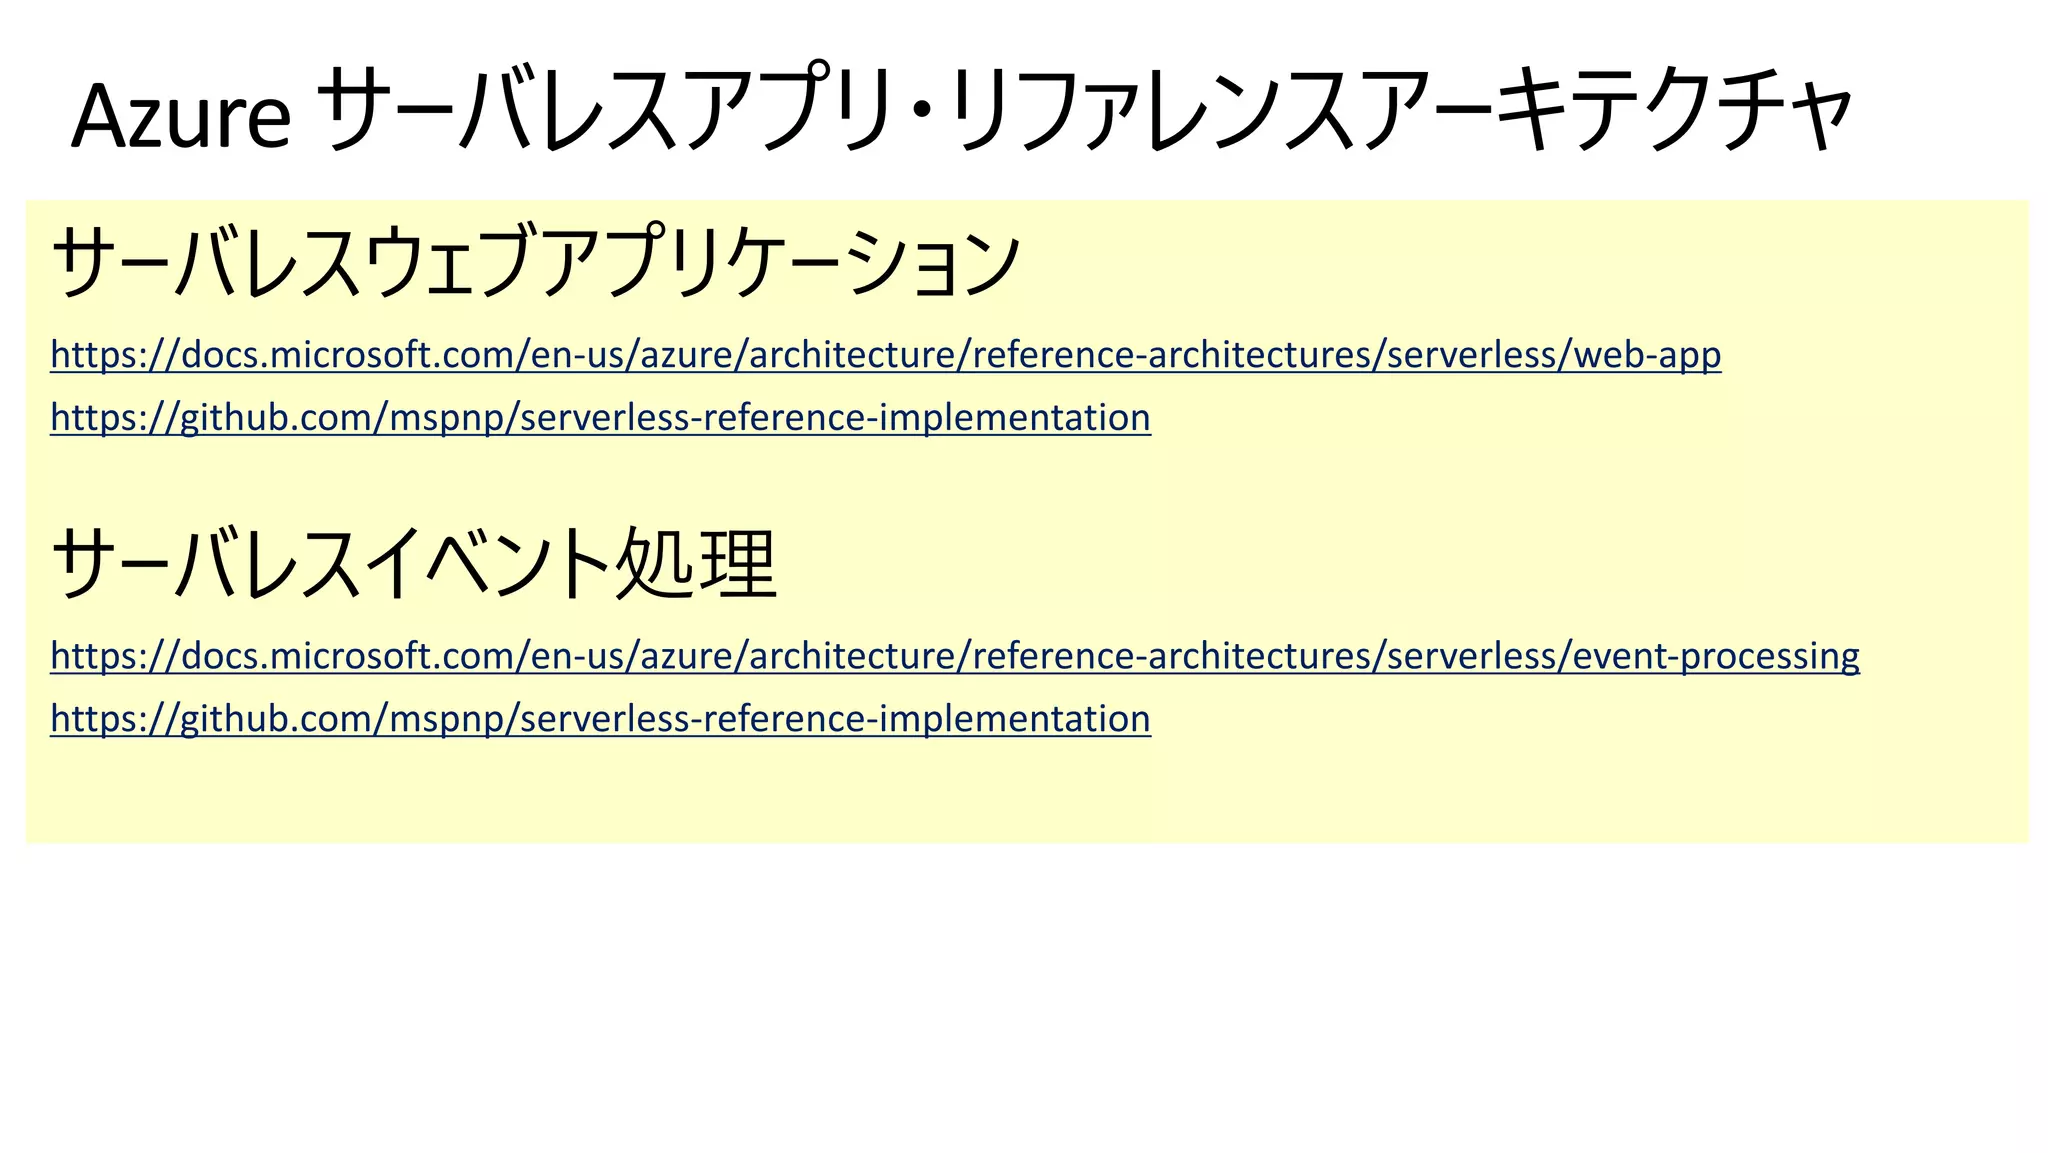The width and height of the screenshot is (2048, 1153).
Task: Click the heading サーバレスイベント処理
Action: point(414,563)
